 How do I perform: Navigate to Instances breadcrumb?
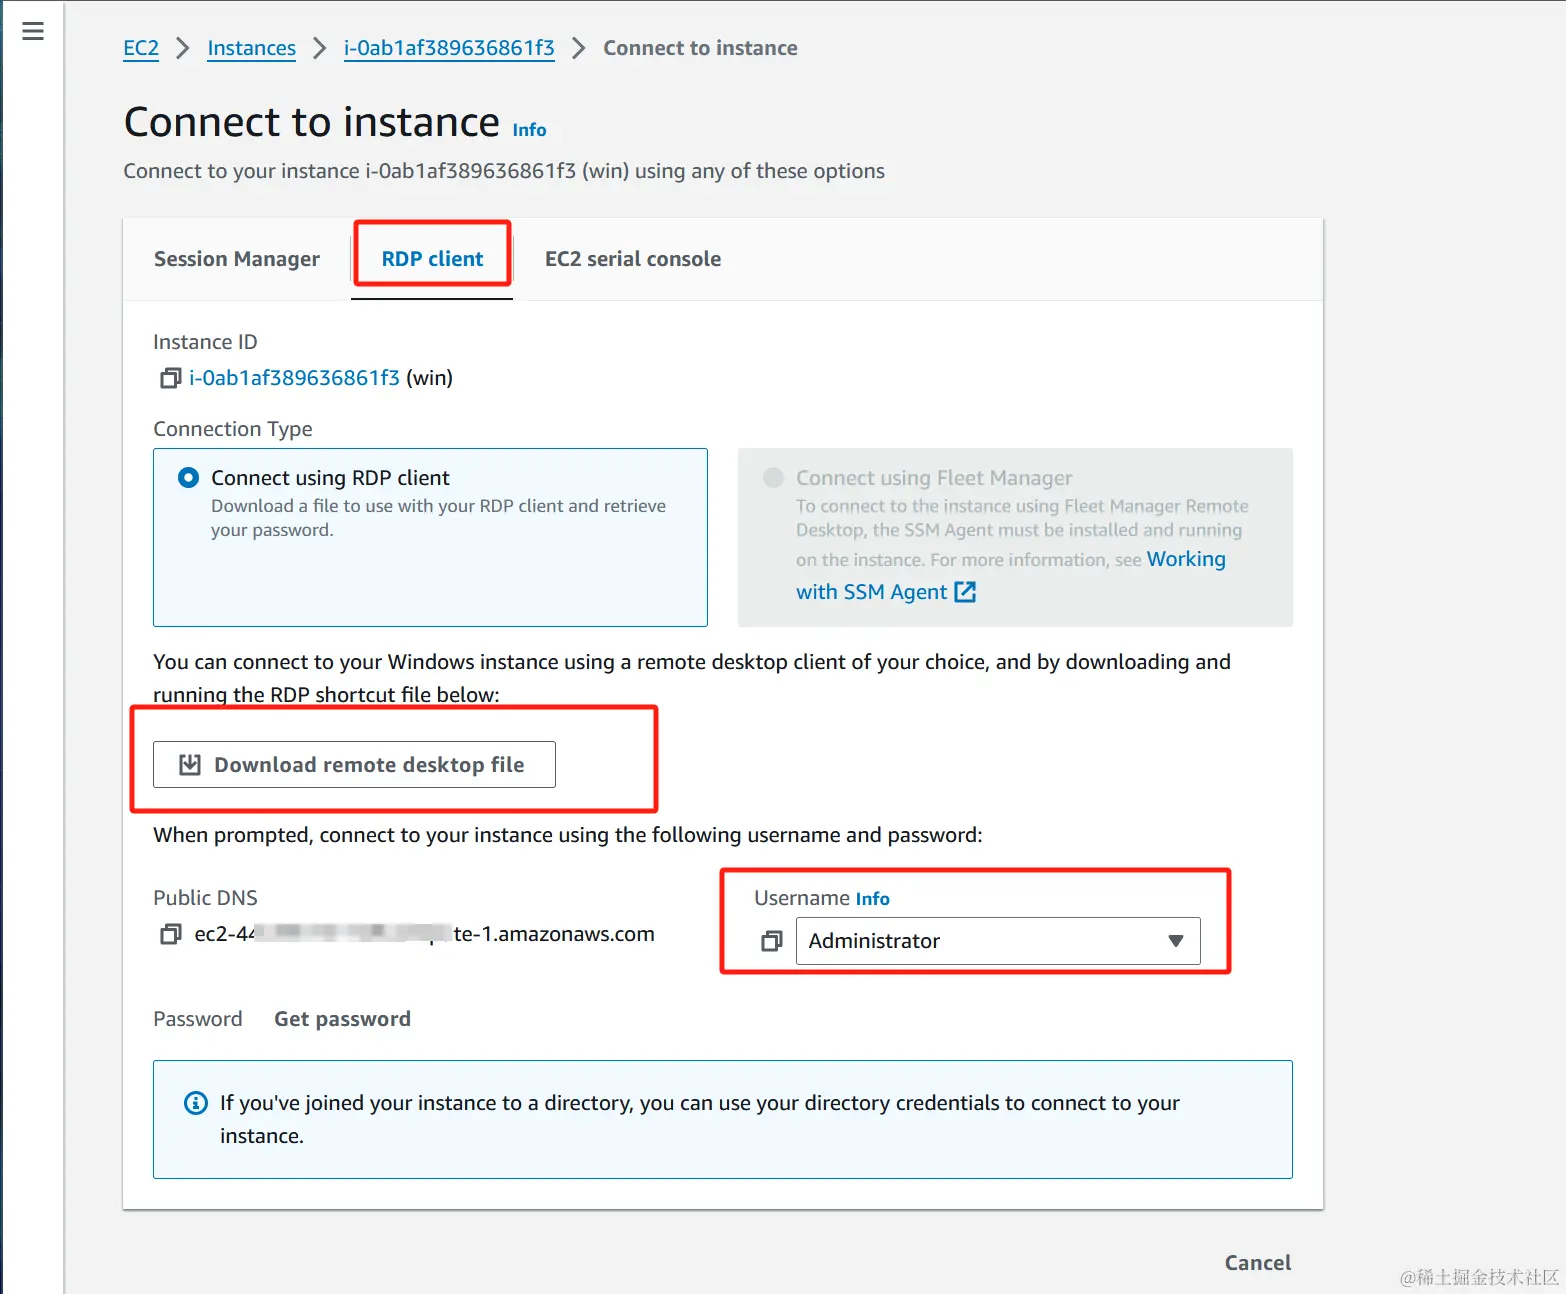[252, 48]
